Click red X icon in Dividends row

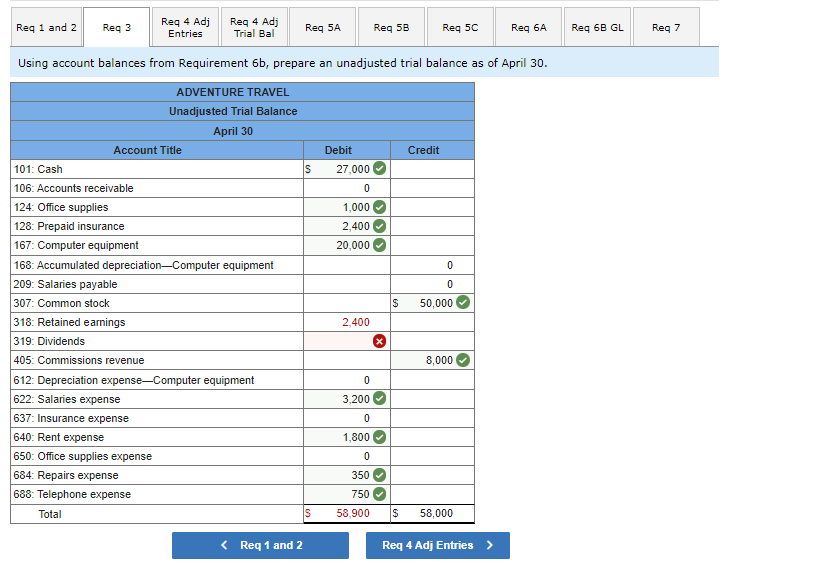pyautogui.click(x=380, y=341)
